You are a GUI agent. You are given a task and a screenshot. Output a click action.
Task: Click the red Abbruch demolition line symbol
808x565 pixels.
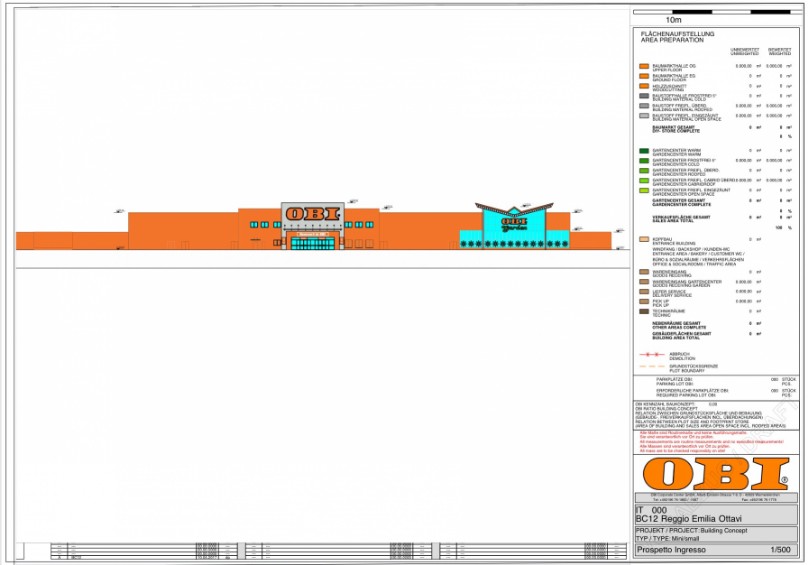pyautogui.click(x=652, y=355)
